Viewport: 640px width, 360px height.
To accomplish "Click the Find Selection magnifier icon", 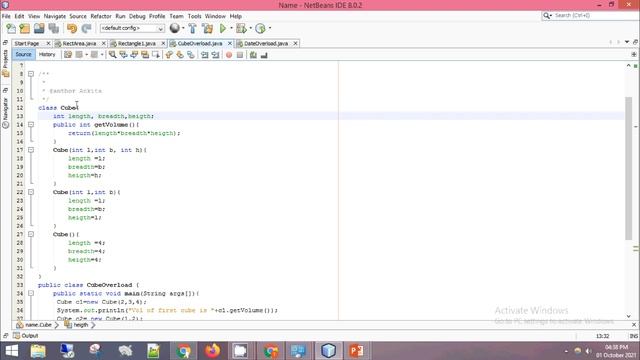I will click(x=112, y=55).
